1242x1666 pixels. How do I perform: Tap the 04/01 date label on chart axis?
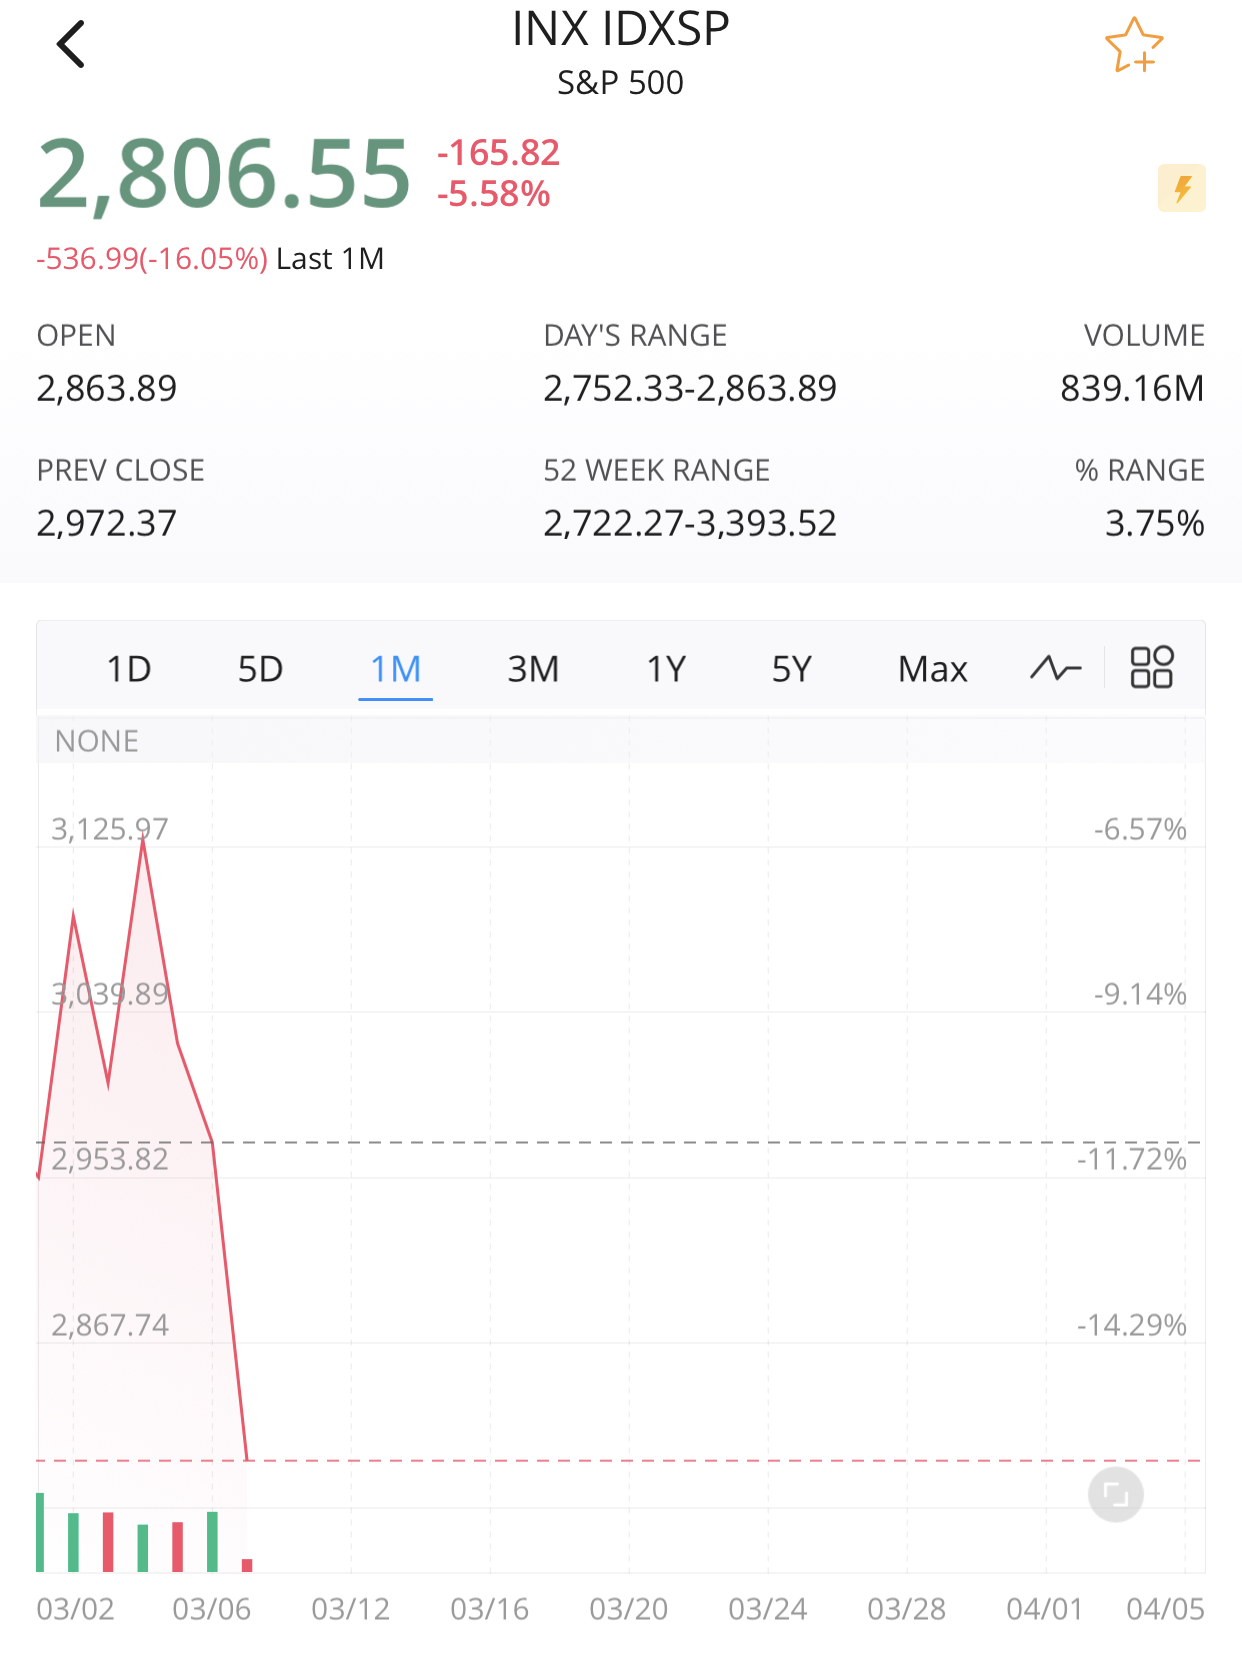1045,1609
